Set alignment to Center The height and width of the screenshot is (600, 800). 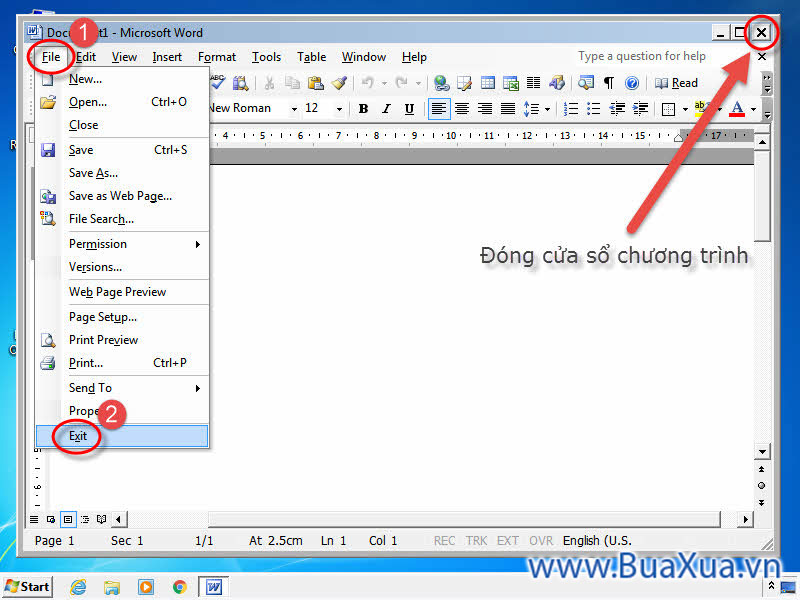click(462, 109)
